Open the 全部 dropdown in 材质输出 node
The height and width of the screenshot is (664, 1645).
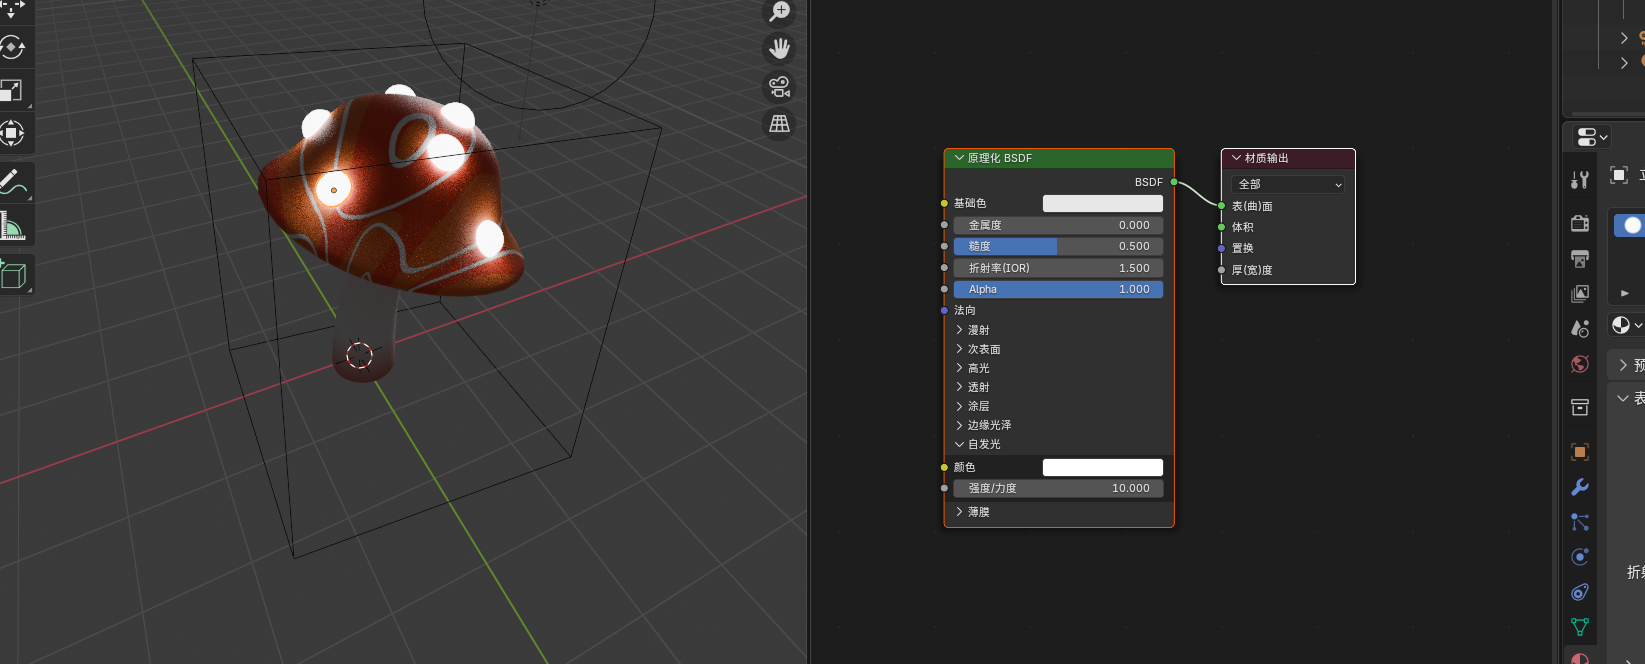click(1288, 184)
